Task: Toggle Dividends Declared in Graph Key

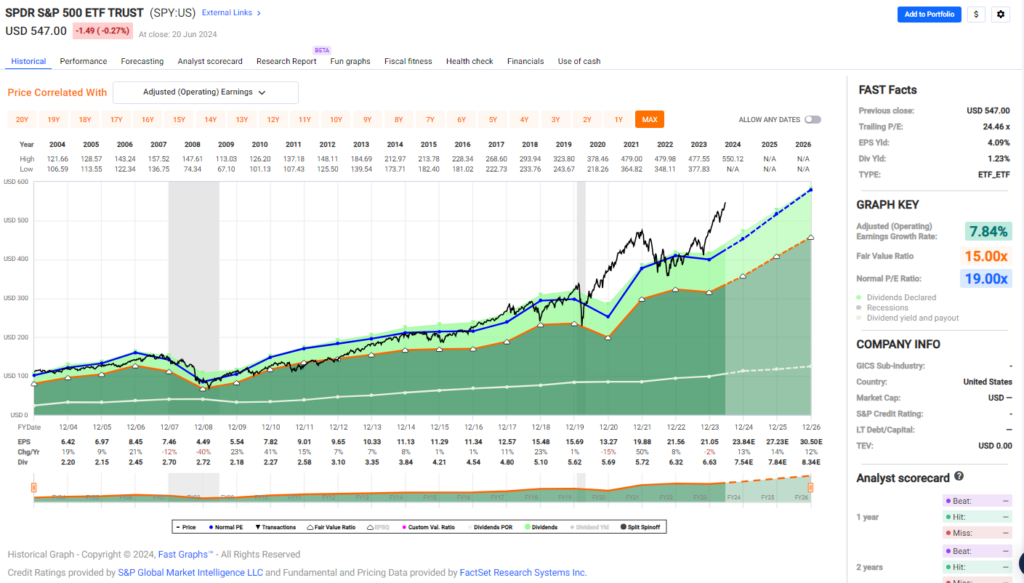Action: tap(903, 297)
